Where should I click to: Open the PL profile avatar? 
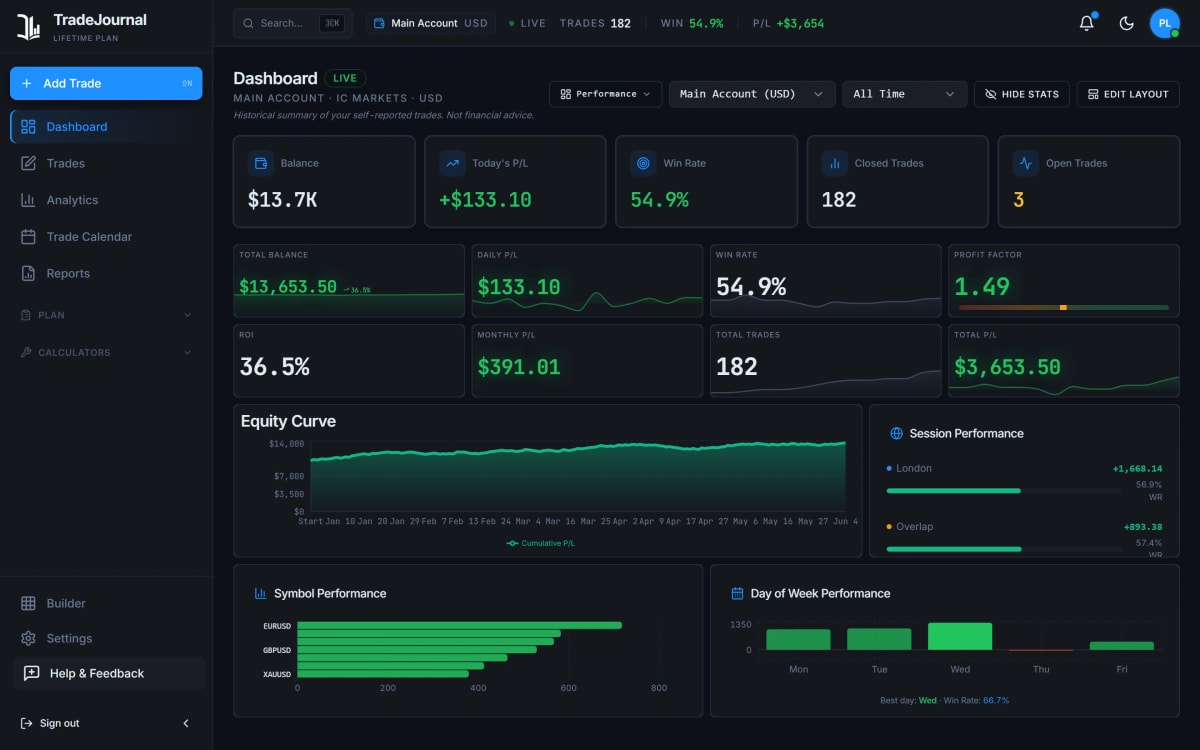click(1164, 23)
